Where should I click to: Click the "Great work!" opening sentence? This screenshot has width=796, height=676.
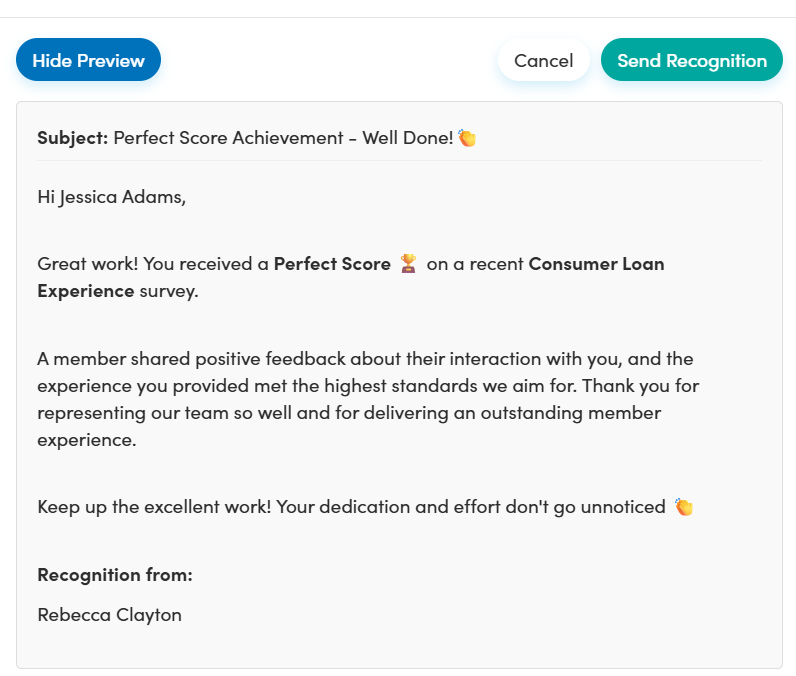tap(88, 264)
